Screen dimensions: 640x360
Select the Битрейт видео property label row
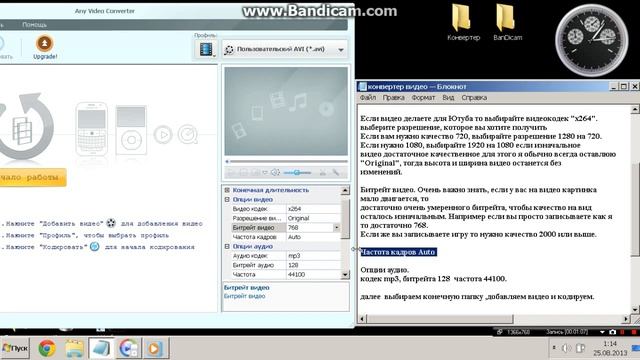[258, 228]
